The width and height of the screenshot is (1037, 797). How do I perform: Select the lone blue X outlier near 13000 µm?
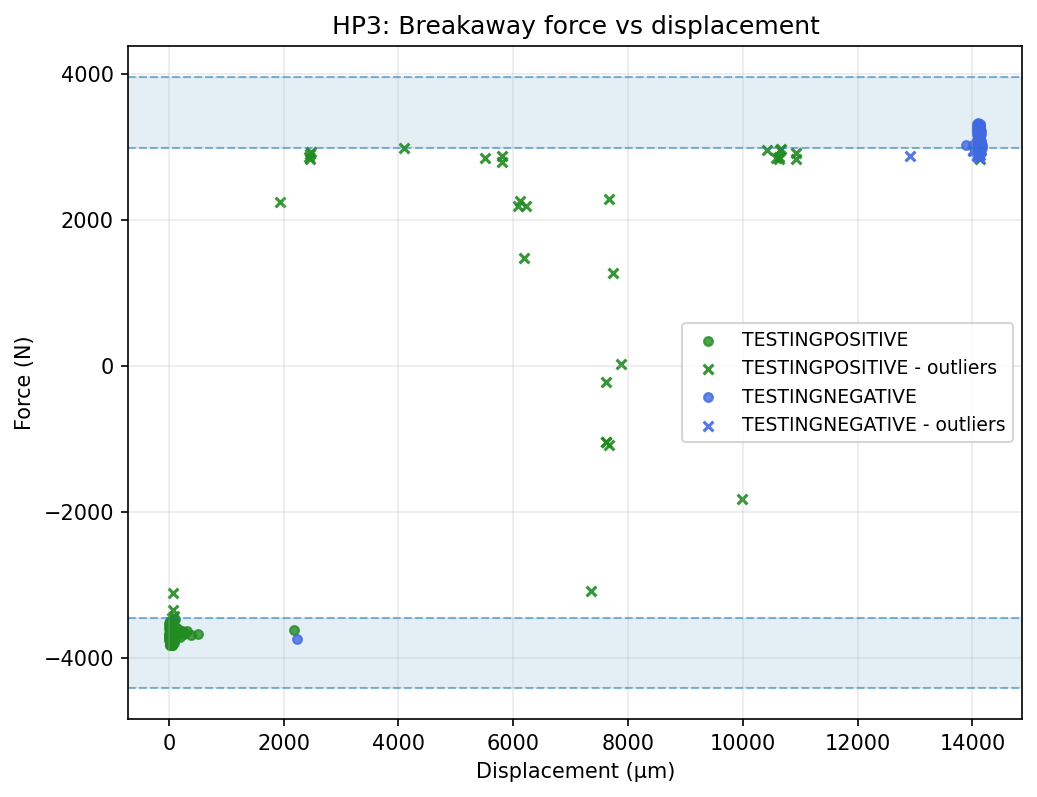[x=910, y=156]
